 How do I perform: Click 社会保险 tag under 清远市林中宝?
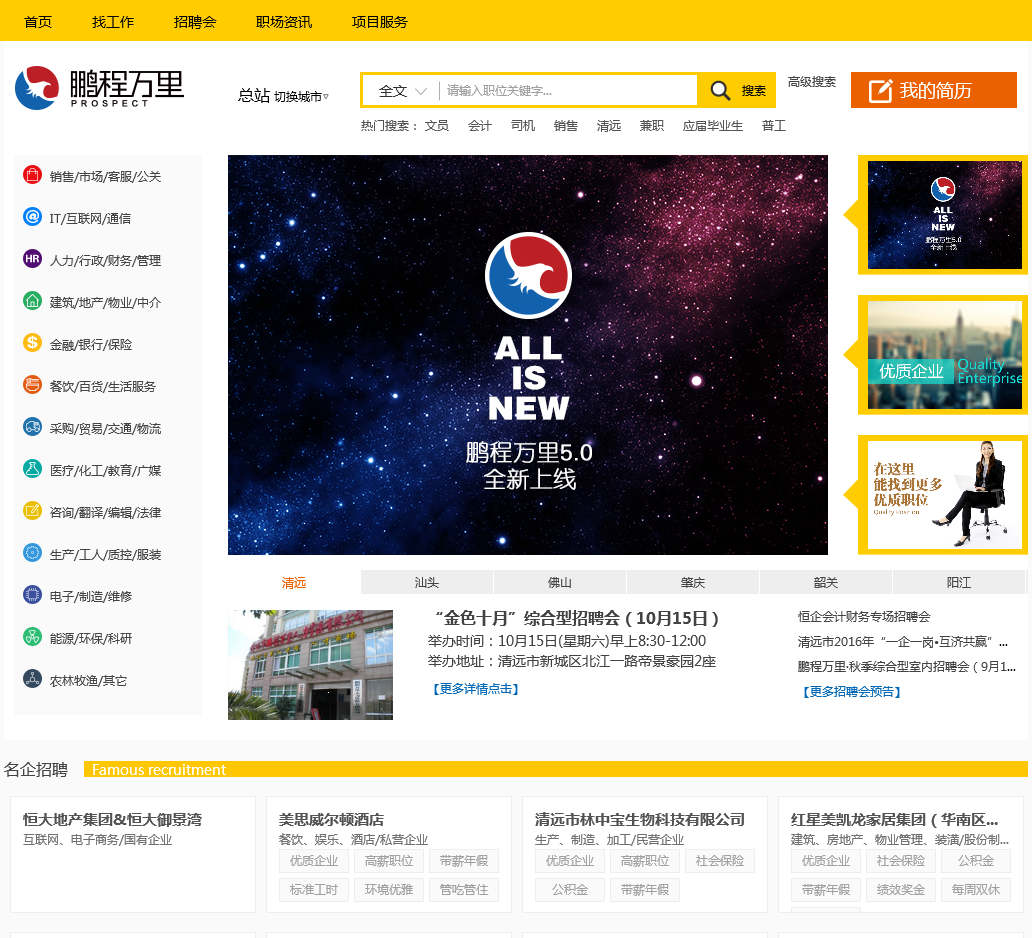click(x=719, y=861)
